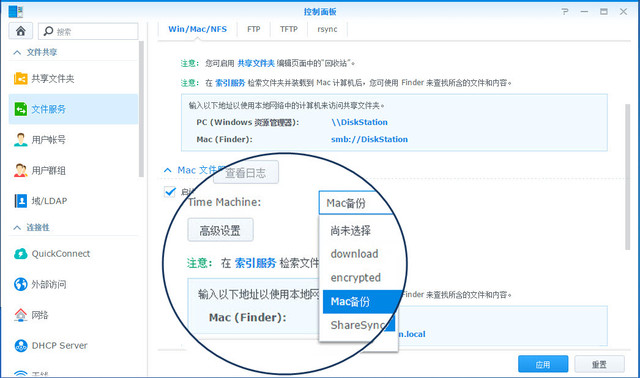Image resolution: width=640 pixels, height=378 pixels.
Task: Click the "PC (Windows 资源管理器):" label
Action: pos(248,122)
